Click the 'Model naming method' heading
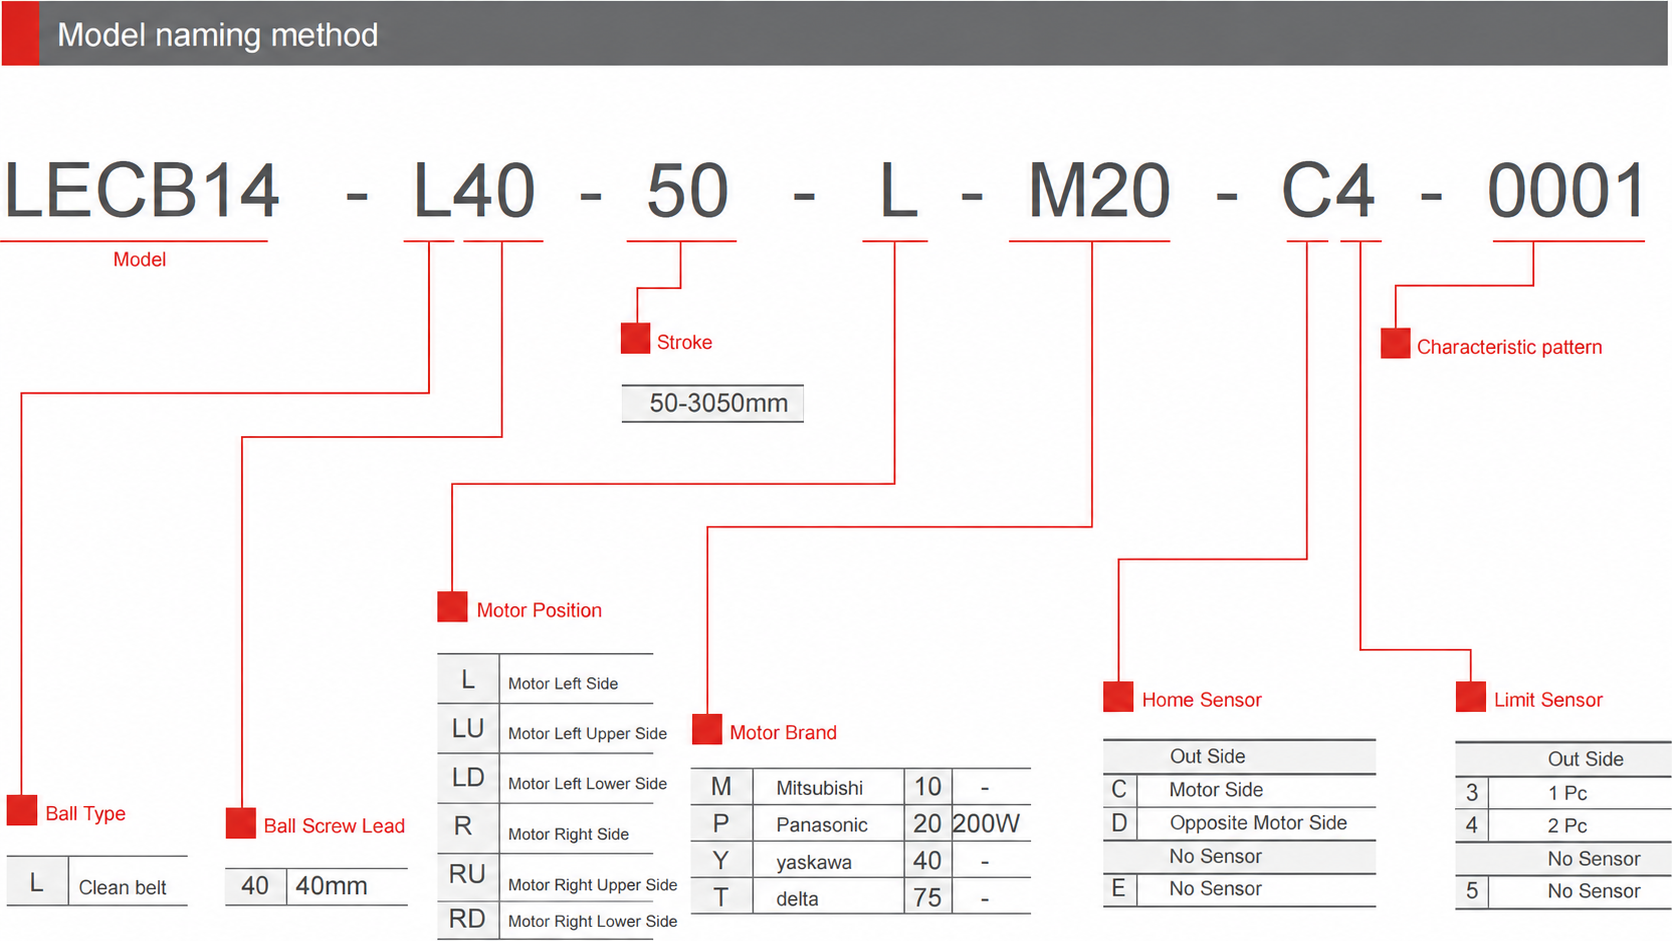Image resolution: width=1672 pixels, height=941 pixels. click(x=217, y=35)
